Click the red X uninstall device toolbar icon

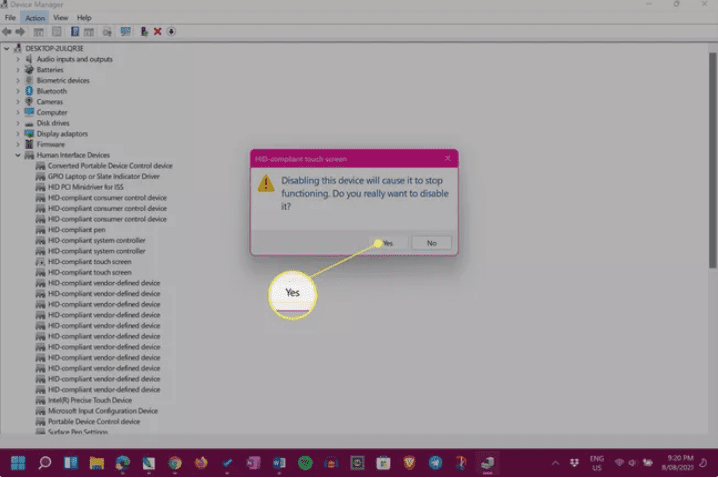click(157, 32)
